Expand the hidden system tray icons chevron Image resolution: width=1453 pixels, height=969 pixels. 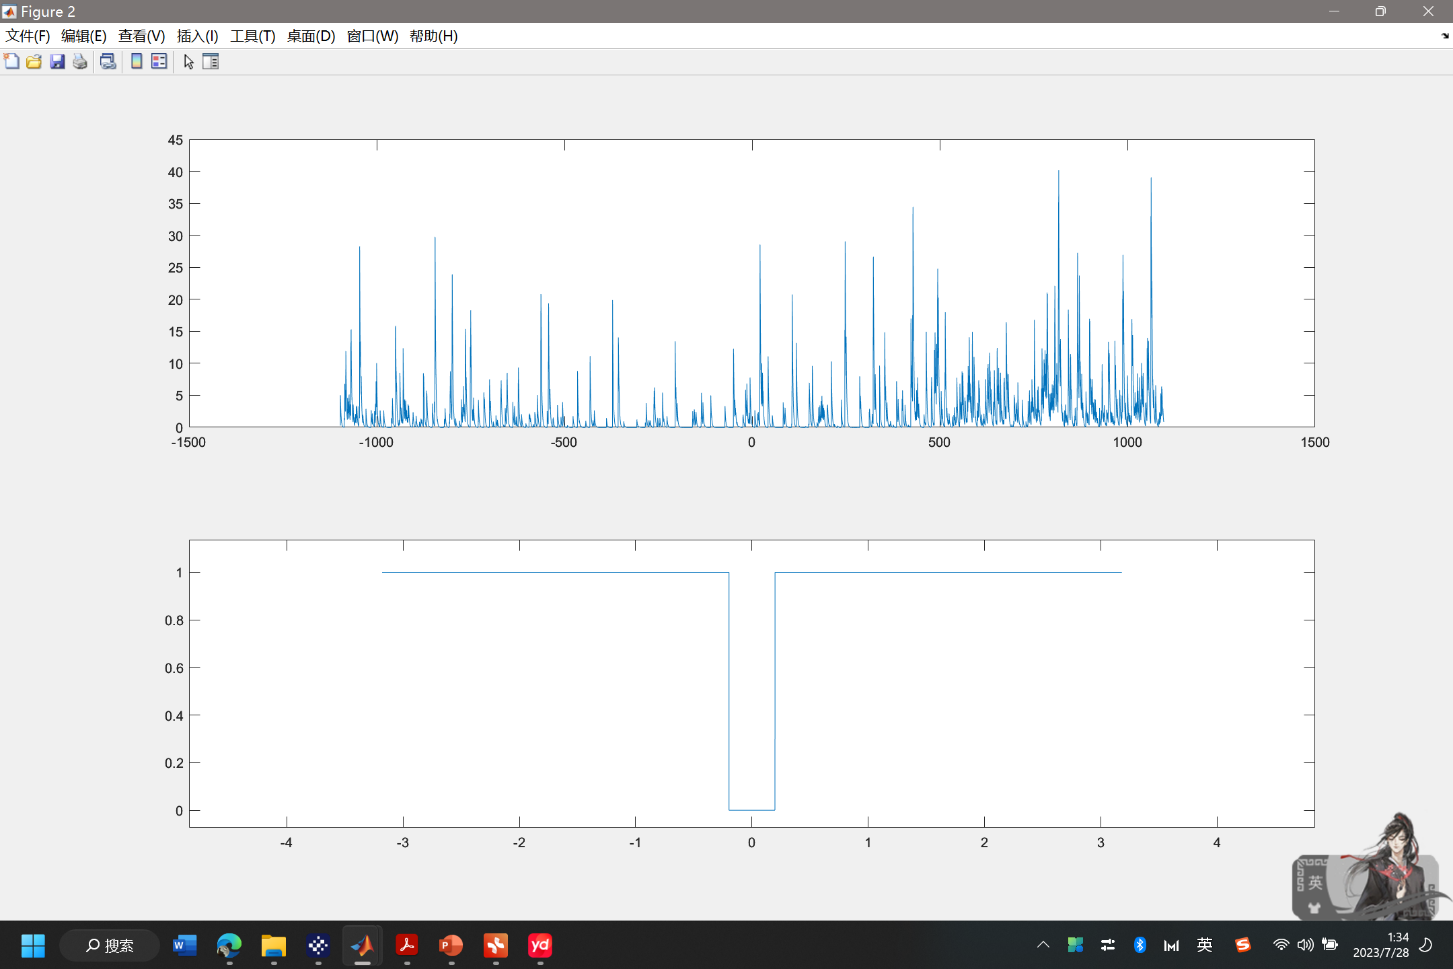pos(1043,945)
